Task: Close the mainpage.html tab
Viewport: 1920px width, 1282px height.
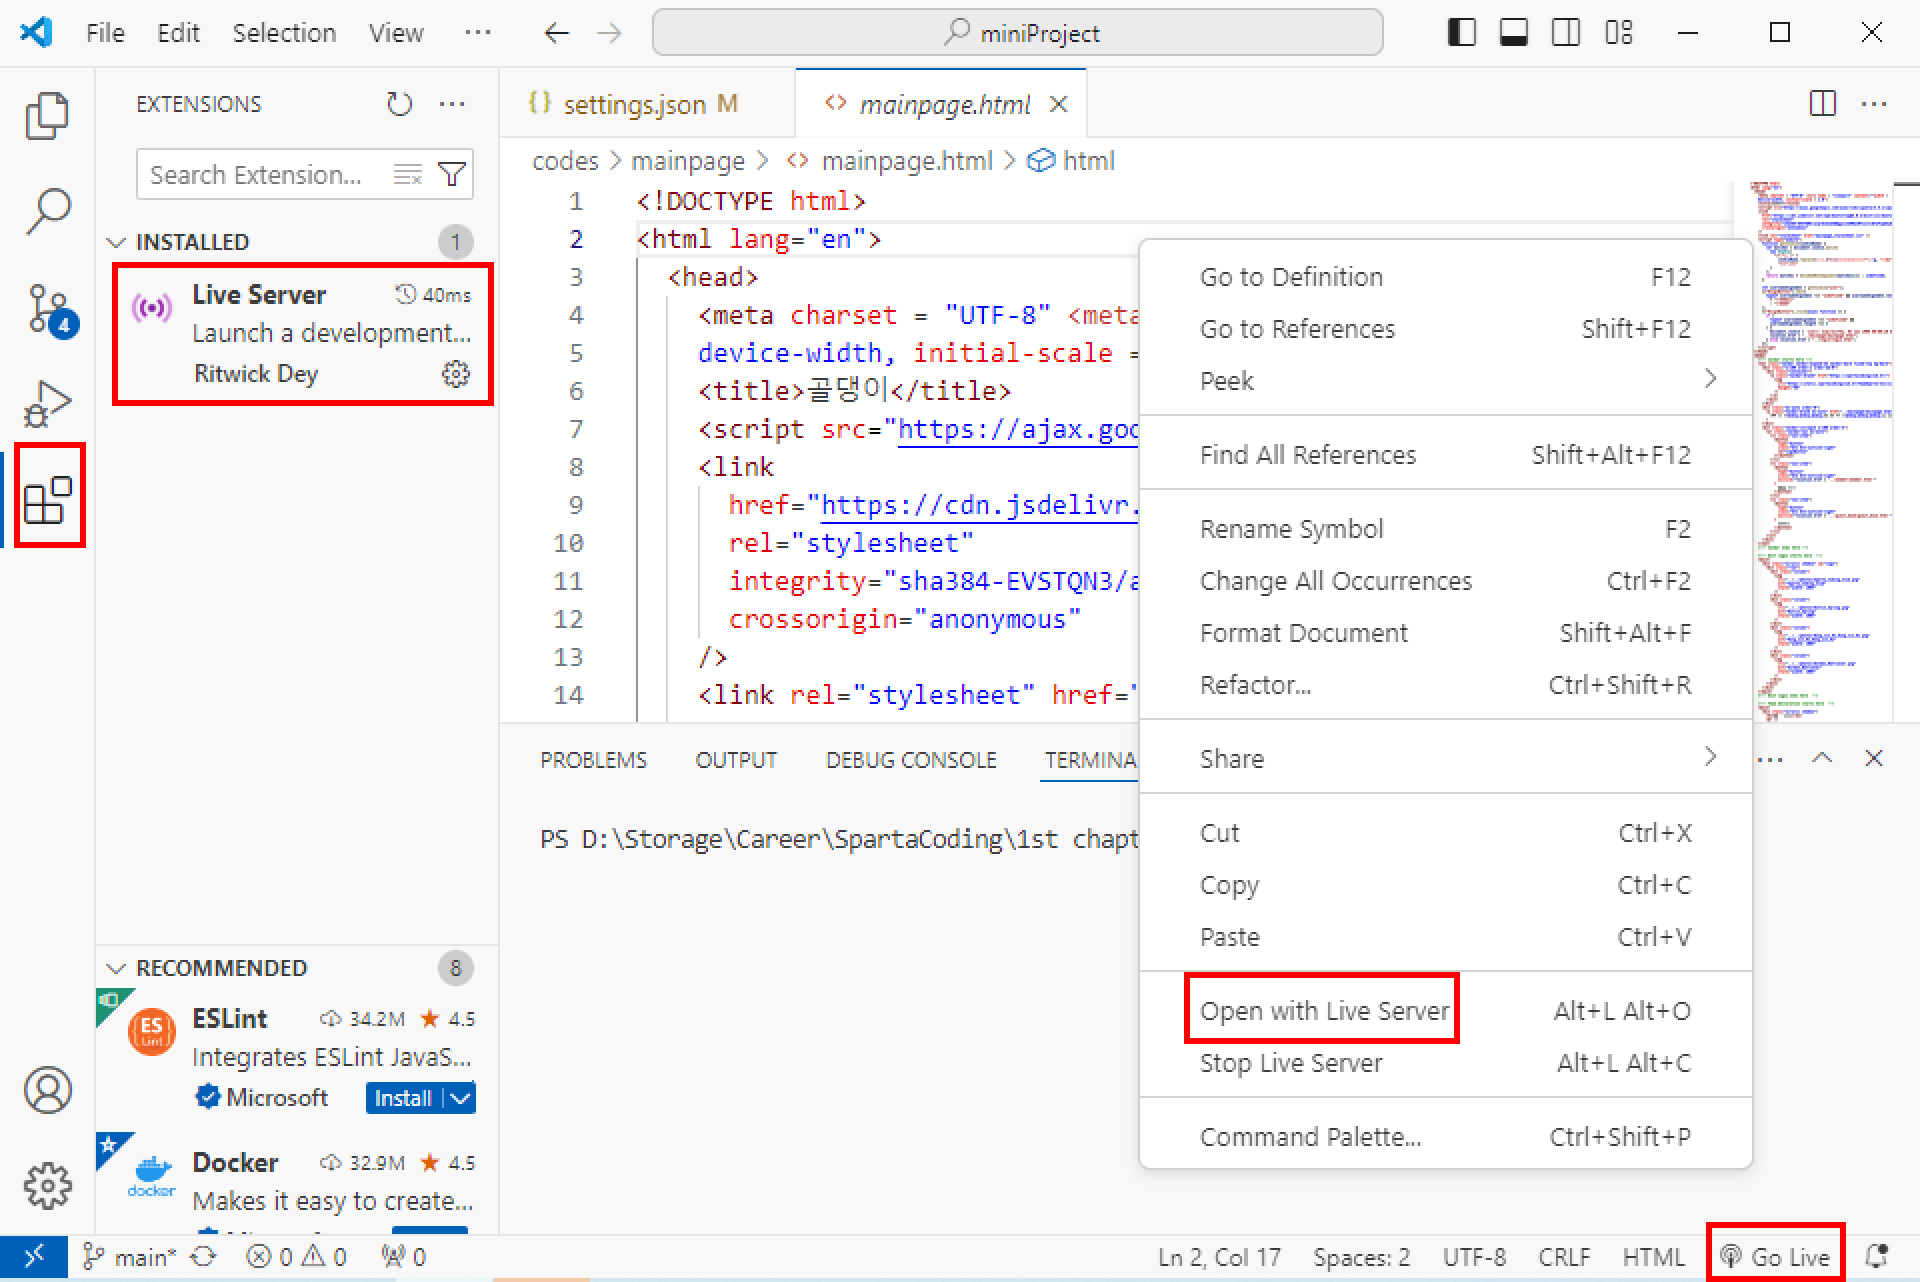Action: (1059, 104)
